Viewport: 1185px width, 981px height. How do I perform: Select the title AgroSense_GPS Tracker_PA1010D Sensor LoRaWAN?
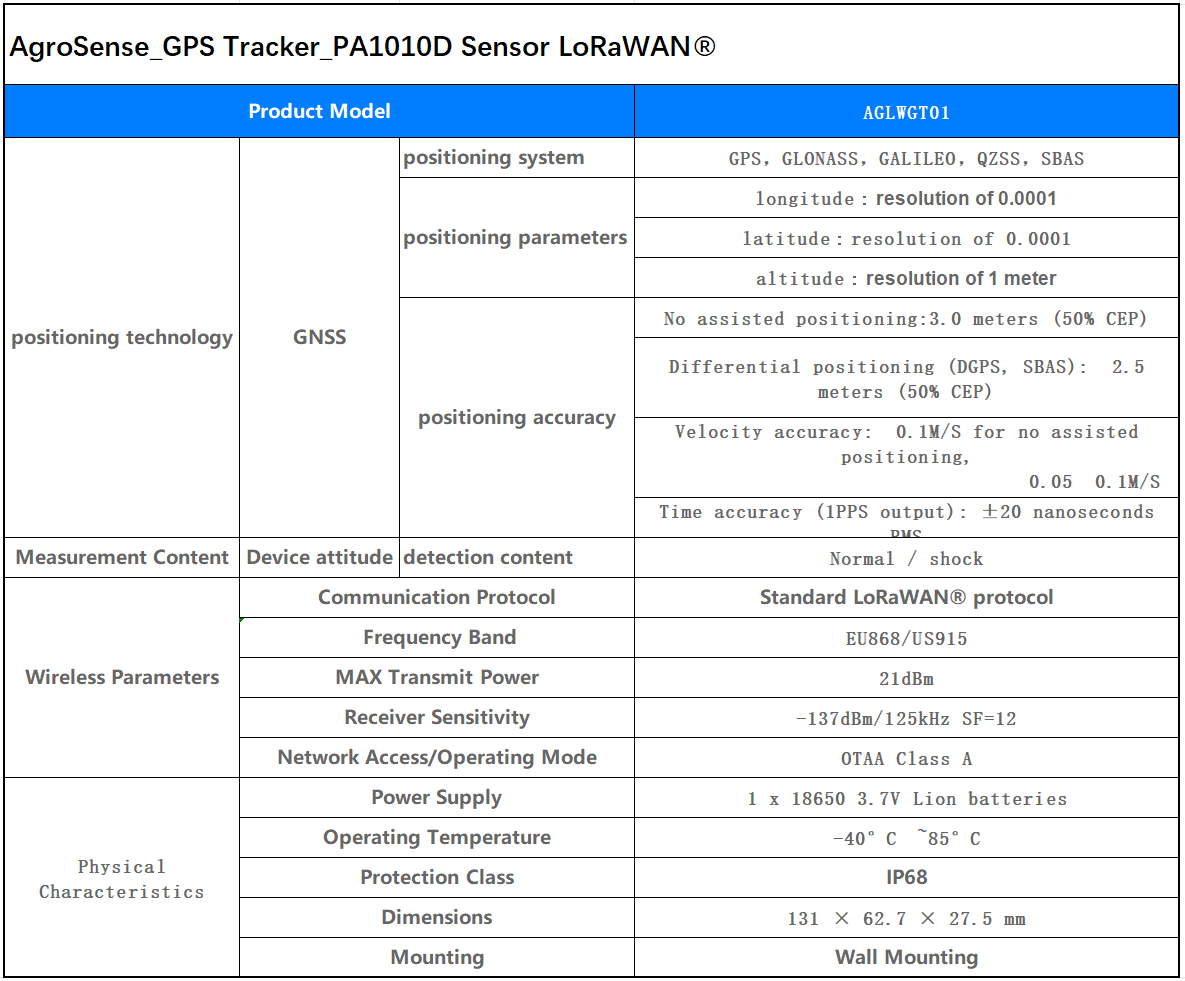[x=363, y=47]
